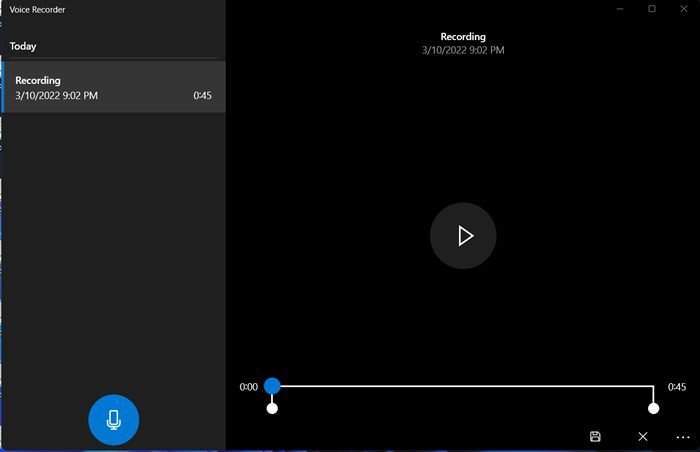Viewport: 700px width, 452px height.
Task: Close the Voice Recorder window
Action: click(683, 8)
